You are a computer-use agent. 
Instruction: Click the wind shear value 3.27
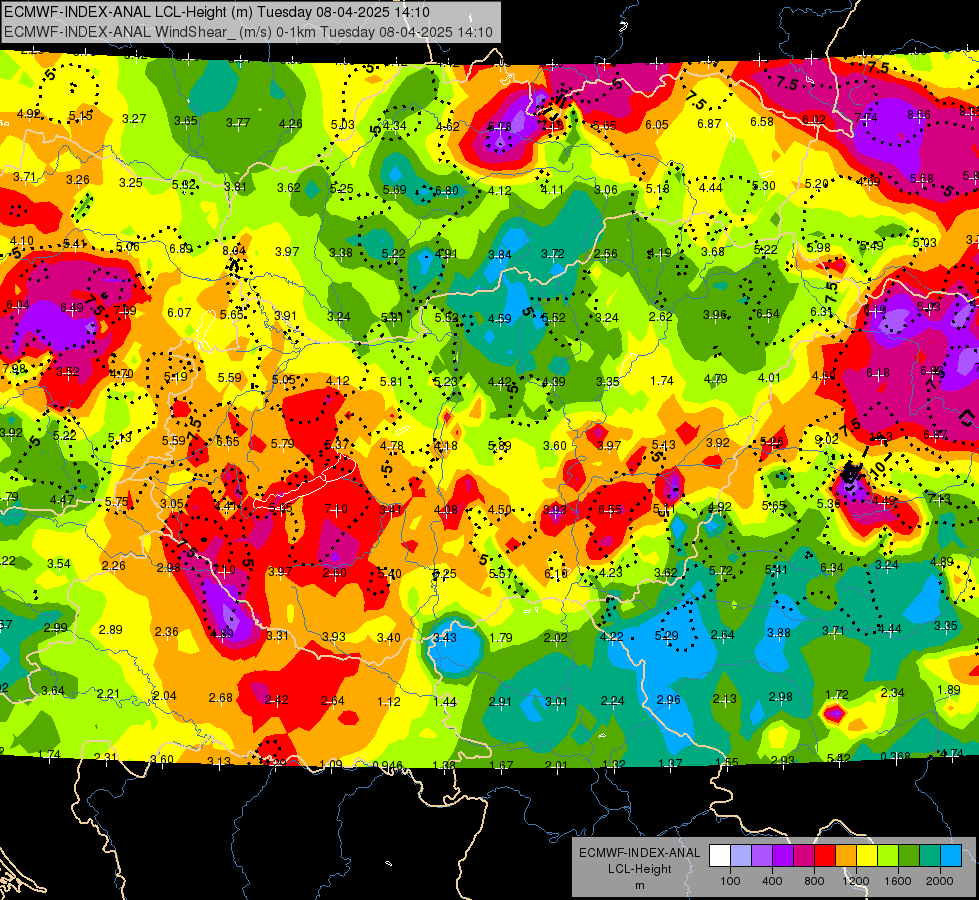pos(134,119)
